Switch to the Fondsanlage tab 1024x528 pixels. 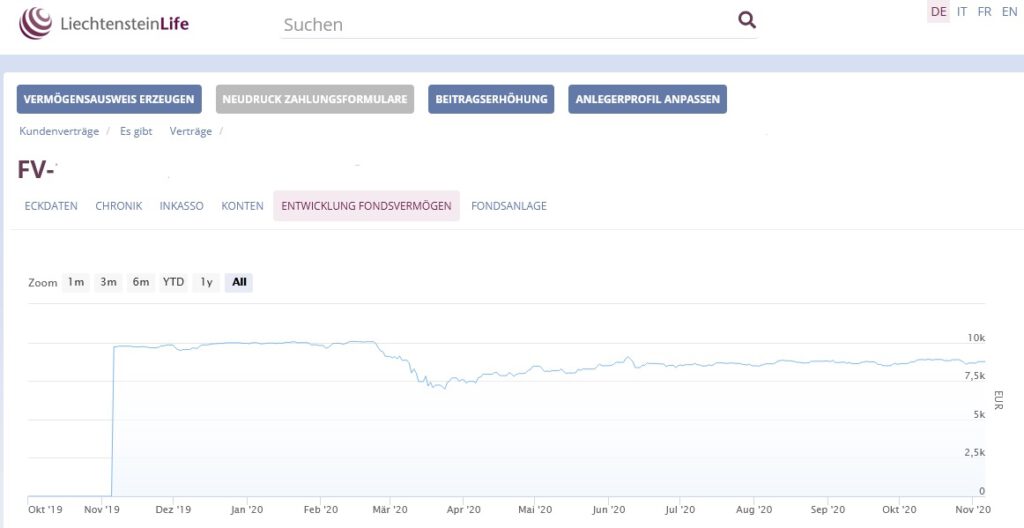(x=509, y=206)
